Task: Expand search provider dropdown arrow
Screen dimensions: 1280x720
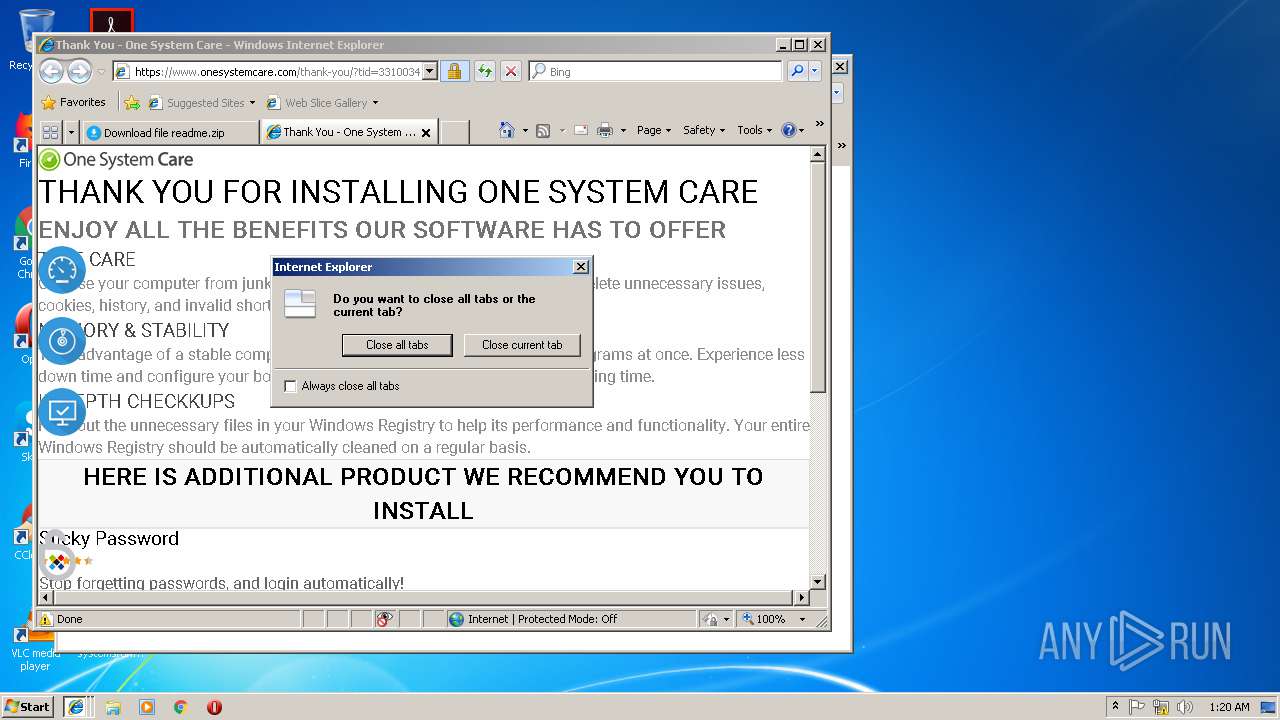Action: [815, 71]
